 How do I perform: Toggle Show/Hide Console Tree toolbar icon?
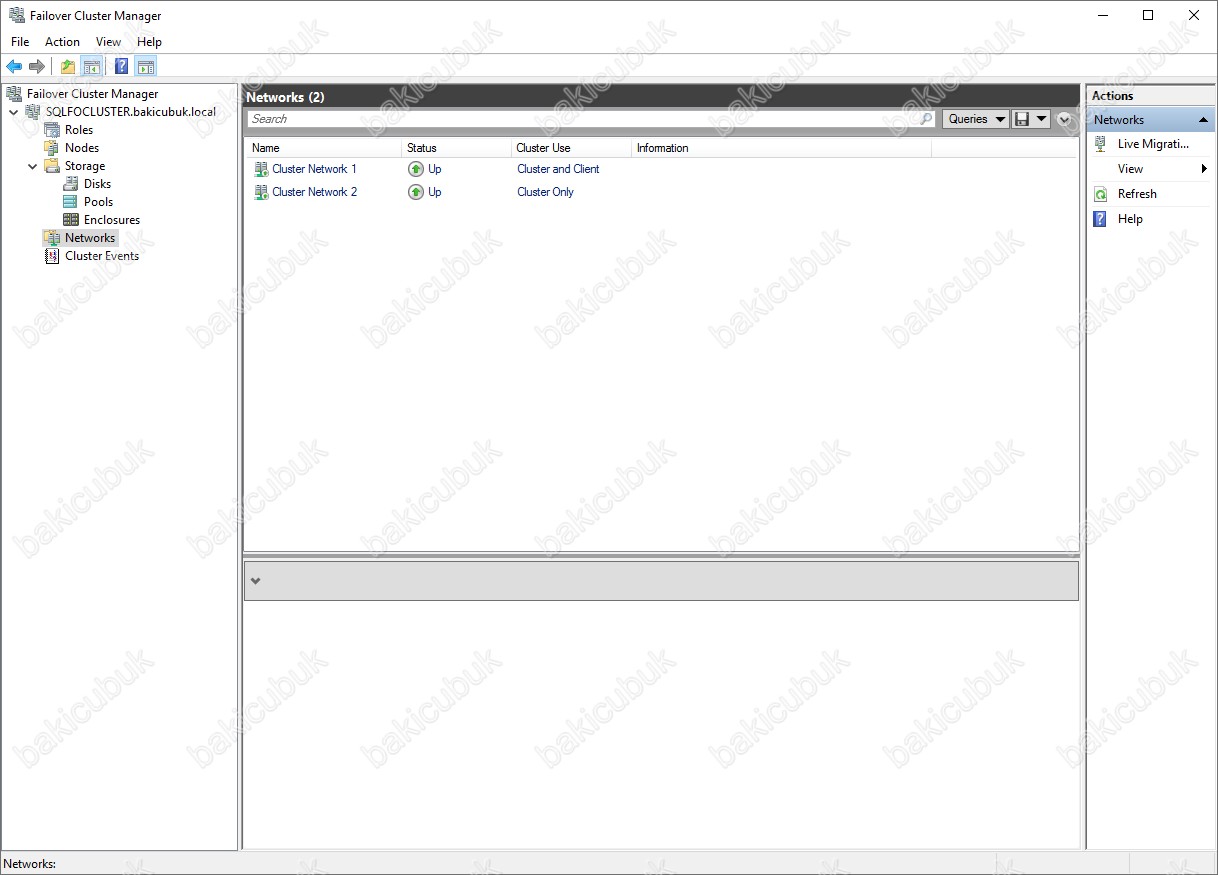[92, 67]
